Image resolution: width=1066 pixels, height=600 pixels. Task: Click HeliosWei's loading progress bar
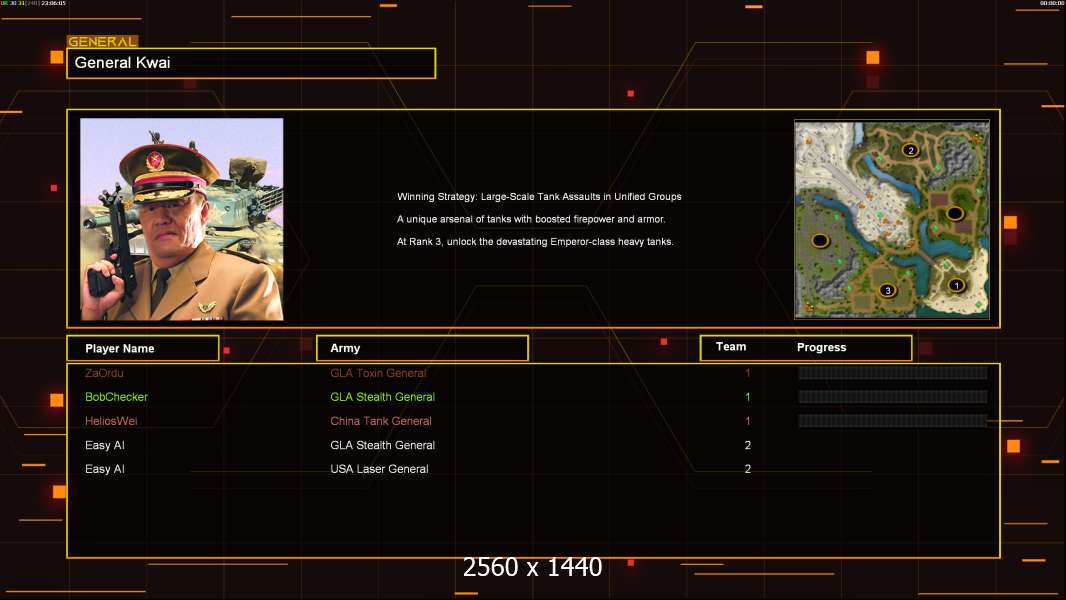(x=893, y=421)
